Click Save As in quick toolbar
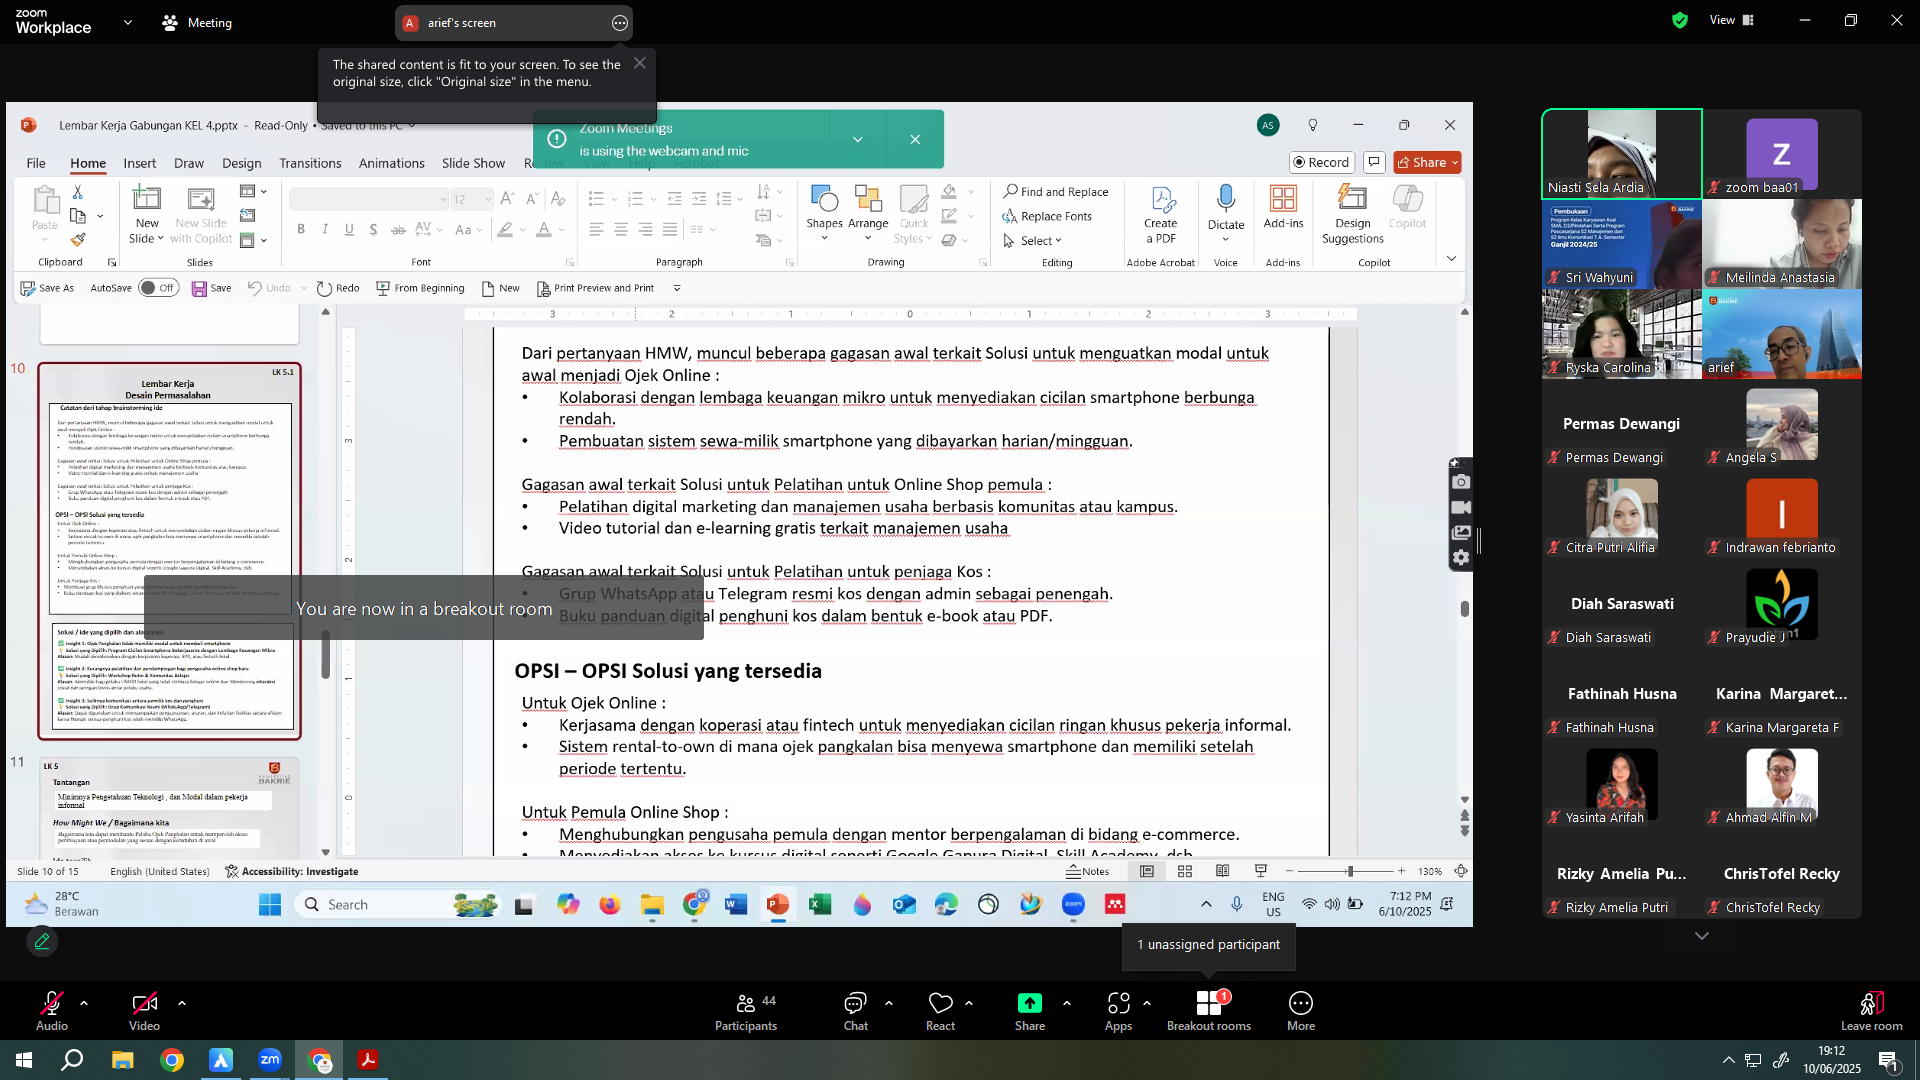 pyautogui.click(x=47, y=288)
